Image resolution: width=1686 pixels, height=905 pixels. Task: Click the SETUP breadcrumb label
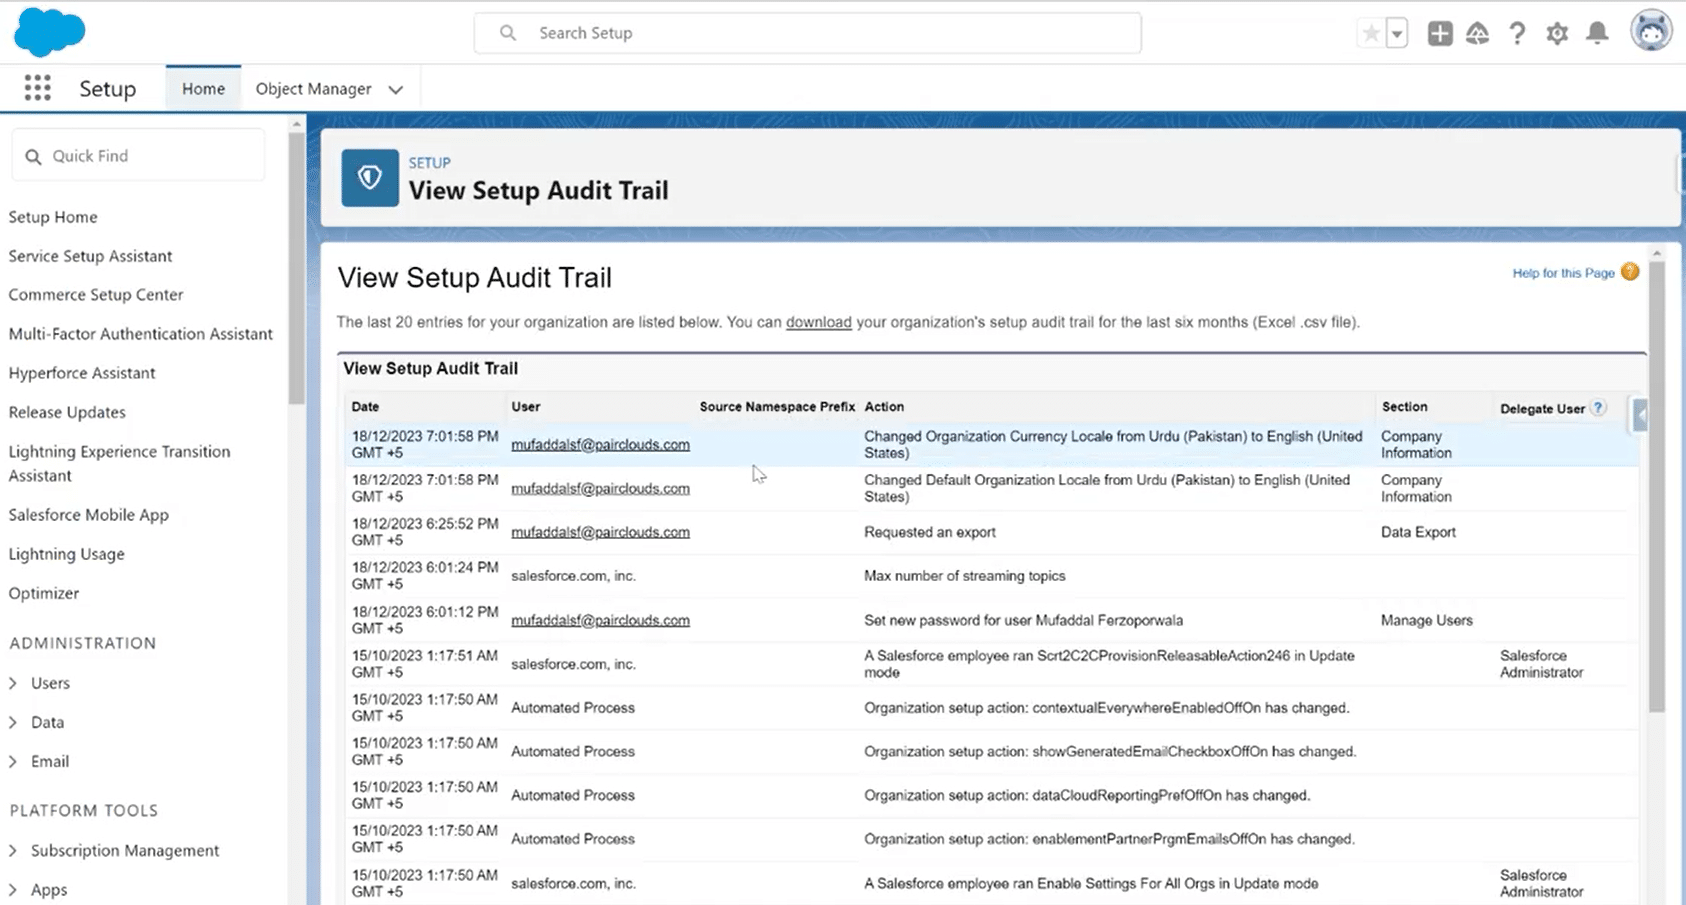(429, 163)
